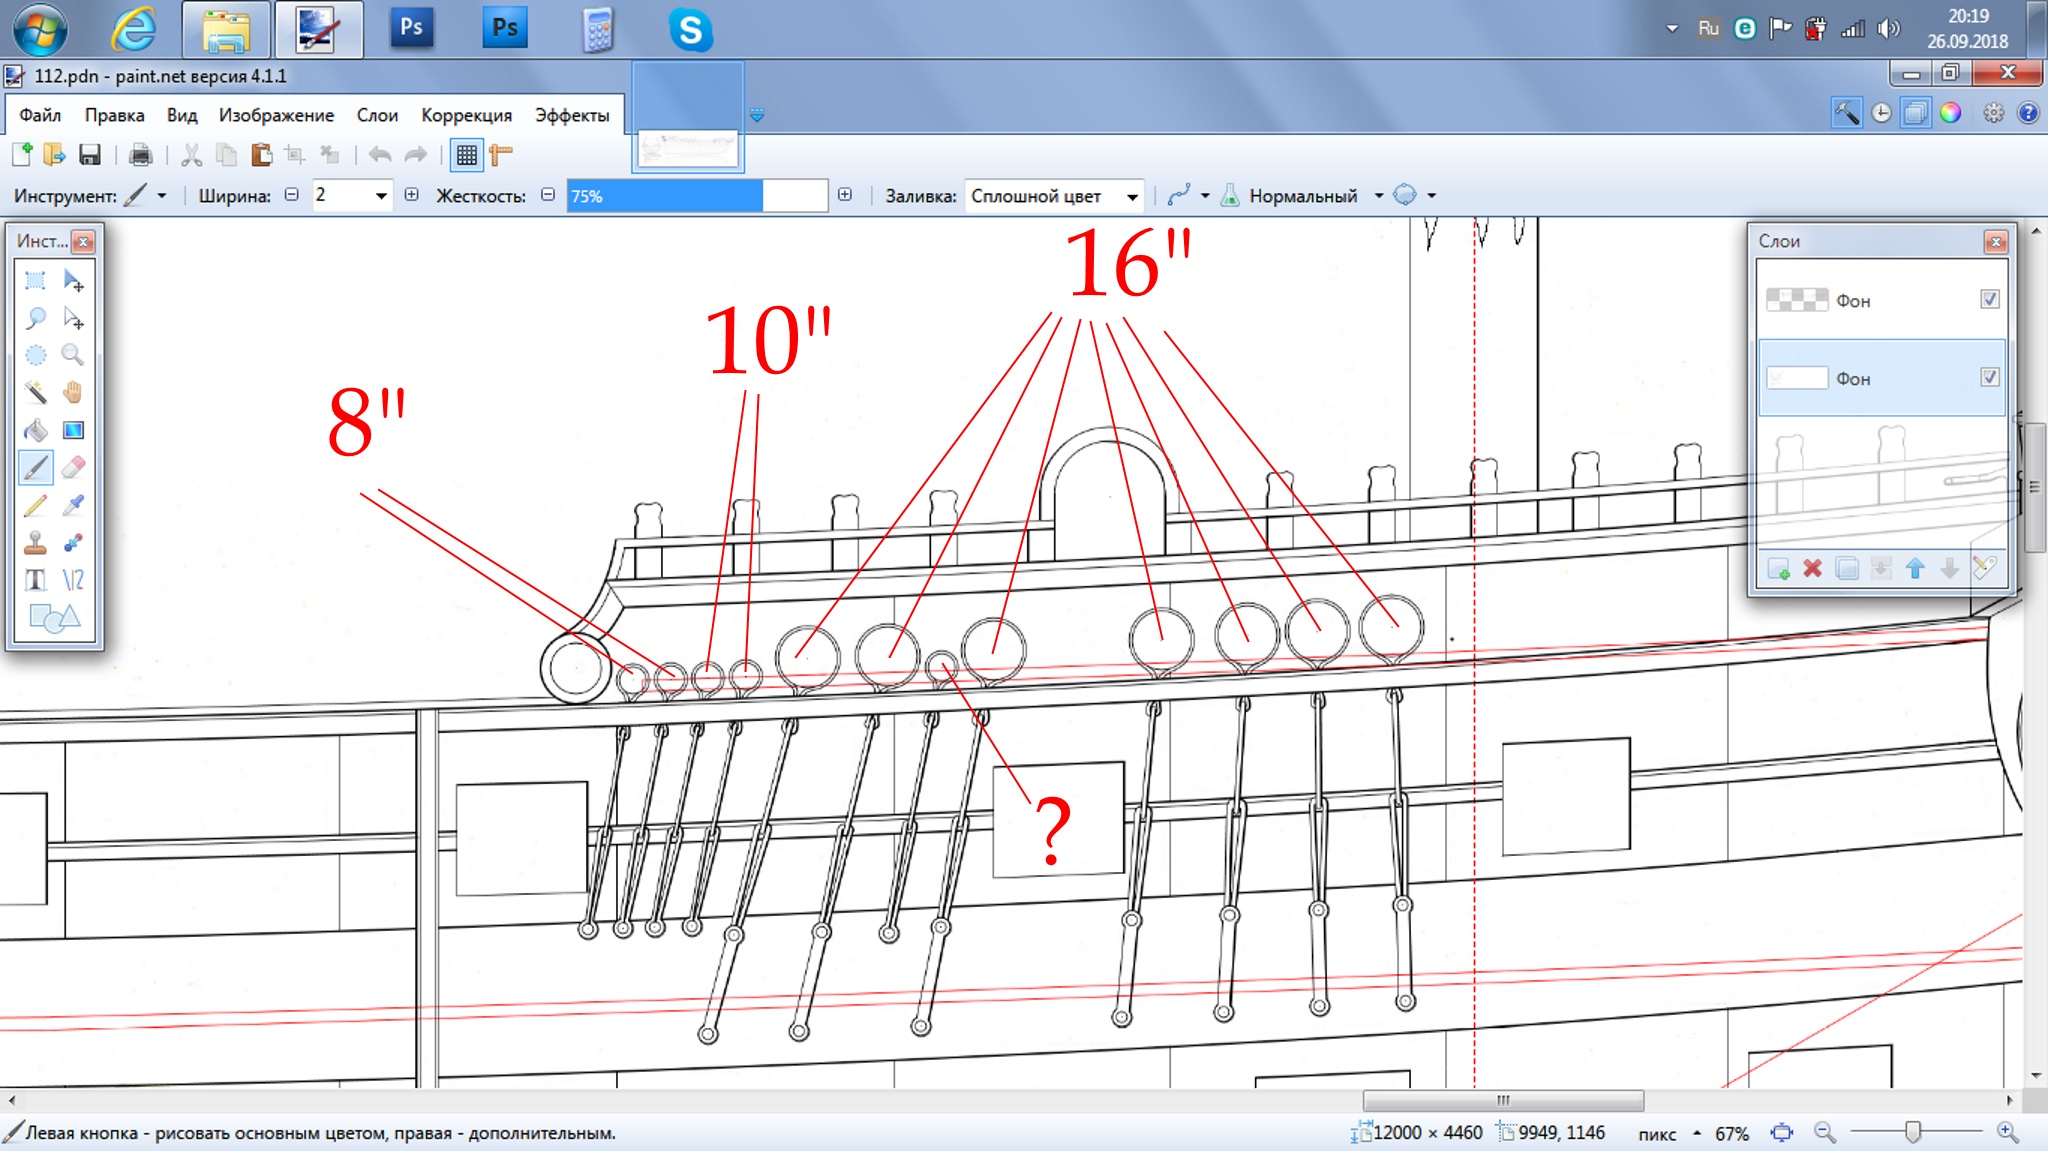
Task: Select the Zoom tool in the tools panel
Action: (73, 355)
